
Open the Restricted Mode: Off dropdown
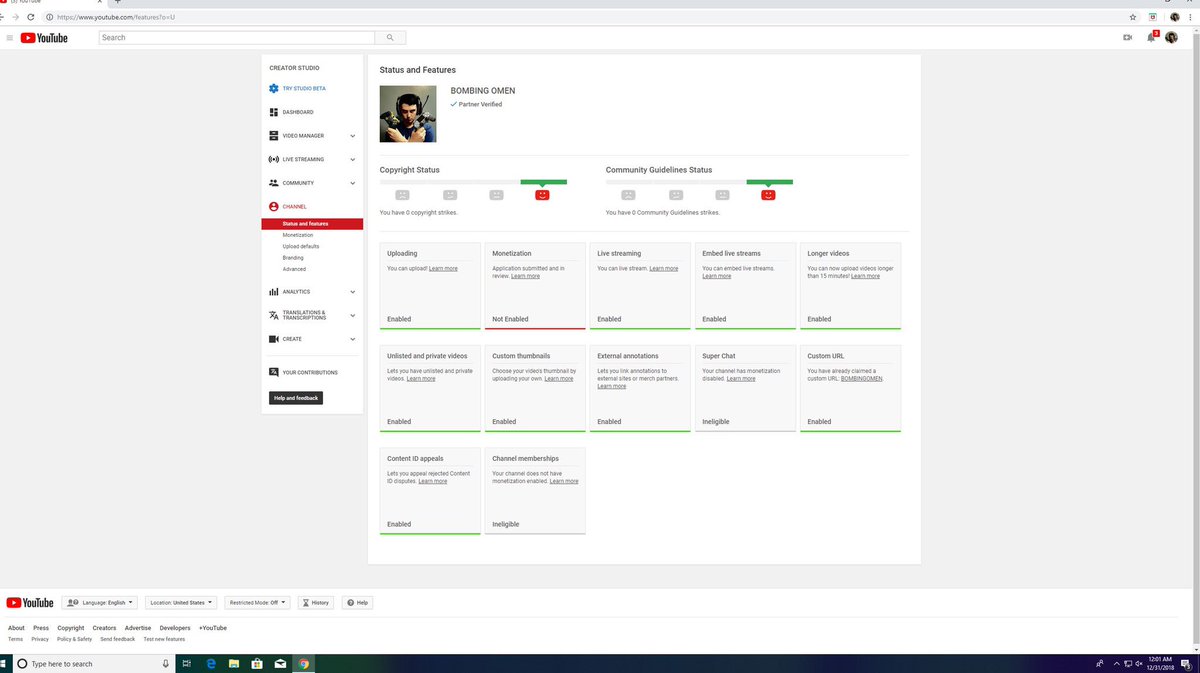(257, 603)
